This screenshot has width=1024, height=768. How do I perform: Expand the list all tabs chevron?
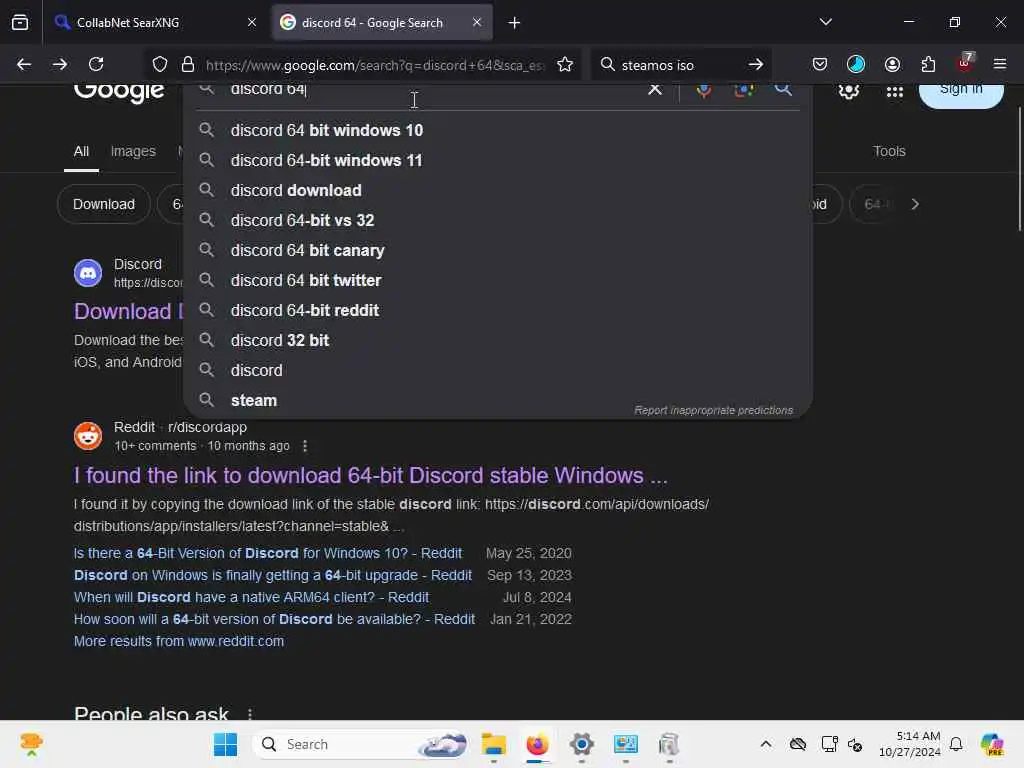coord(825,22)
